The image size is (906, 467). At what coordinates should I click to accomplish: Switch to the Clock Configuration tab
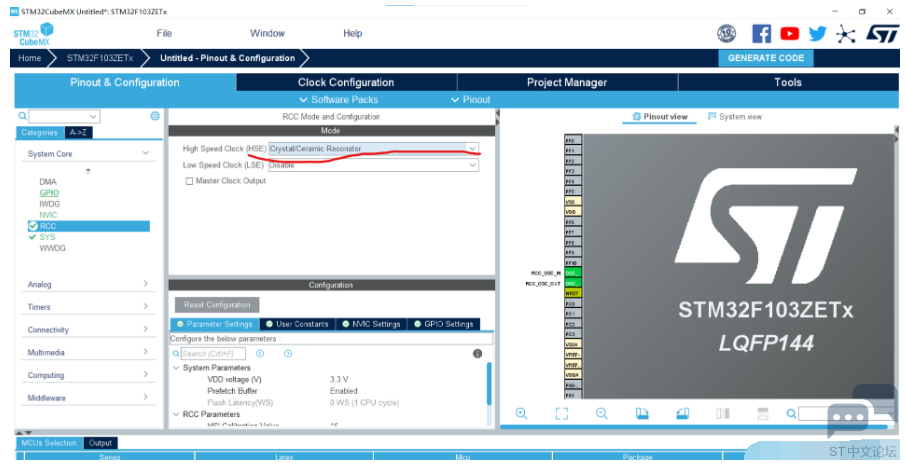346,82
